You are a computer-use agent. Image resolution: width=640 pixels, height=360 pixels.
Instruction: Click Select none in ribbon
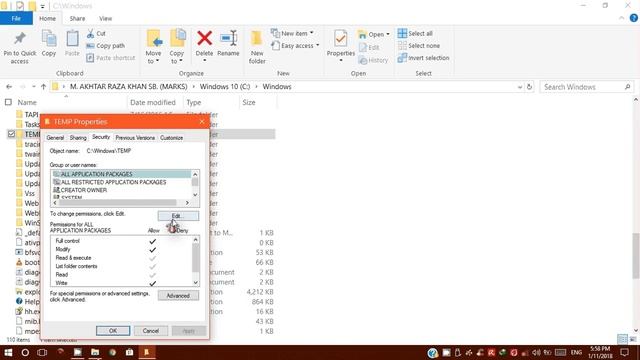pyautogui.click(x=418, y=46)
